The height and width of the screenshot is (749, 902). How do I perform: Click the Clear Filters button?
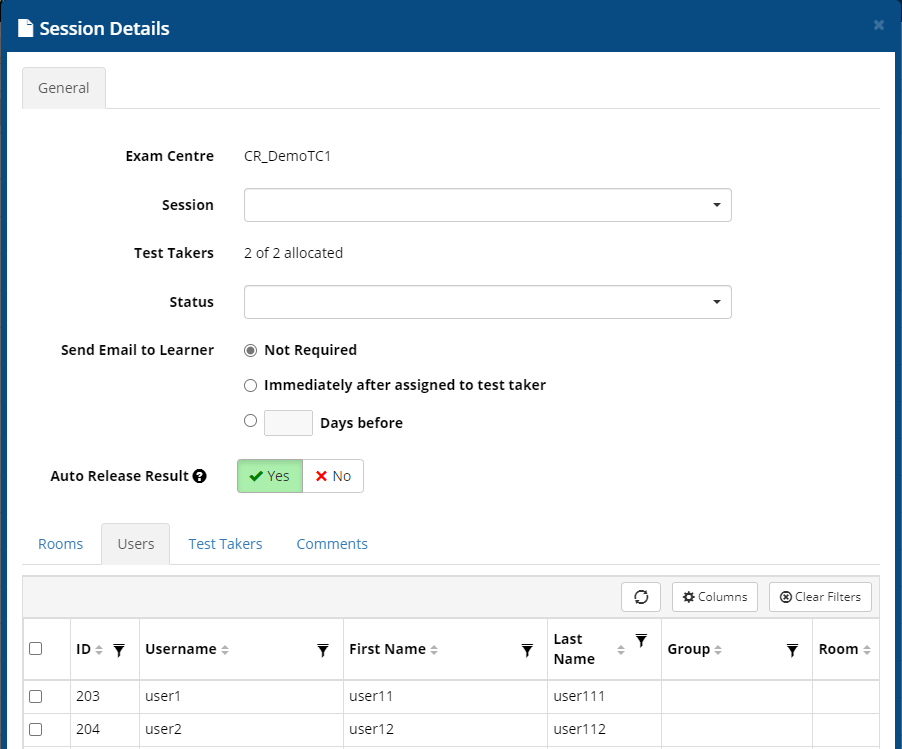820,596
